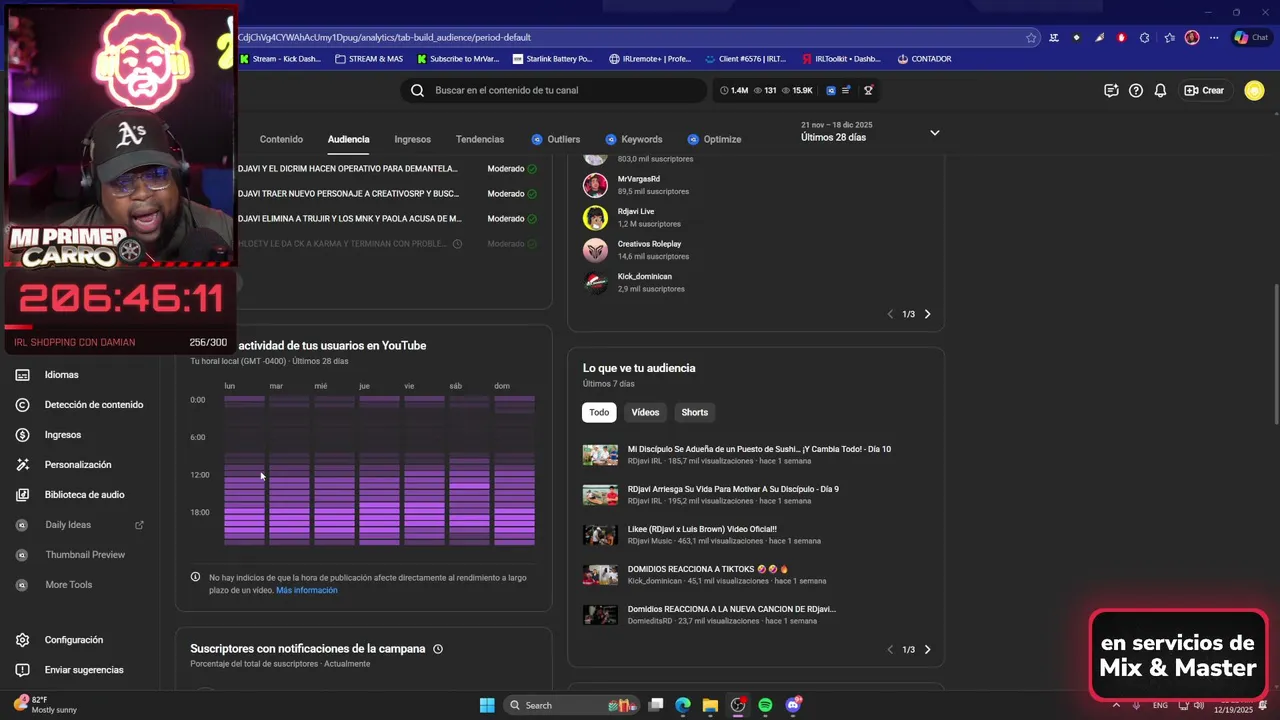The height and width of the screenshot is (720, 1280).
Task: Bookmark page with the address bar star
Action: (1031, 38)
